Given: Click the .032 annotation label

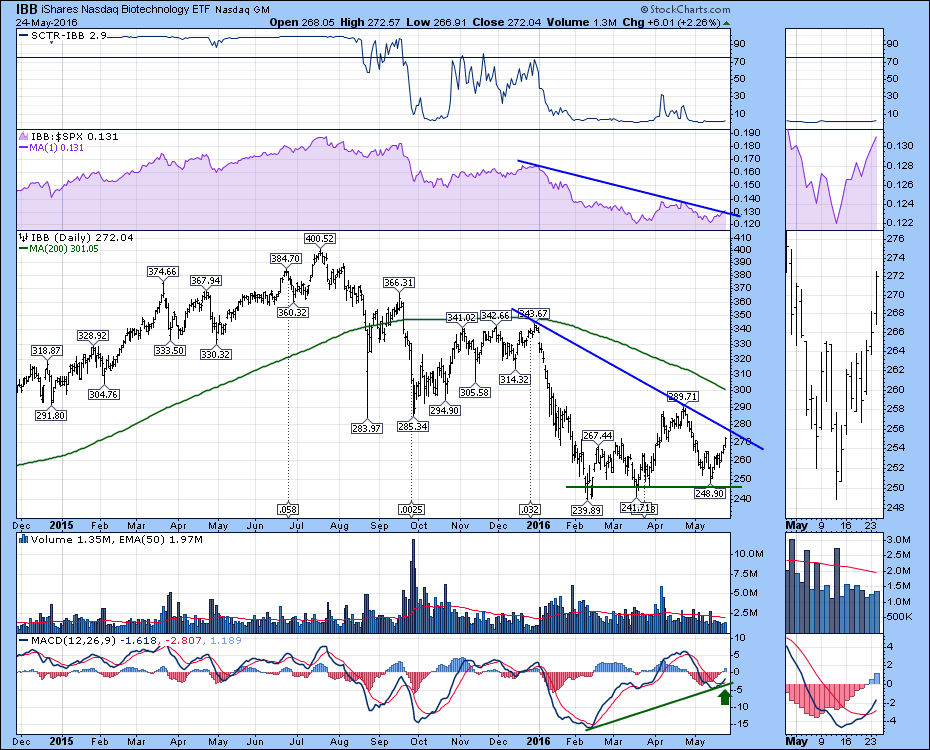Looking at the screenshot, I should [529, 509].
